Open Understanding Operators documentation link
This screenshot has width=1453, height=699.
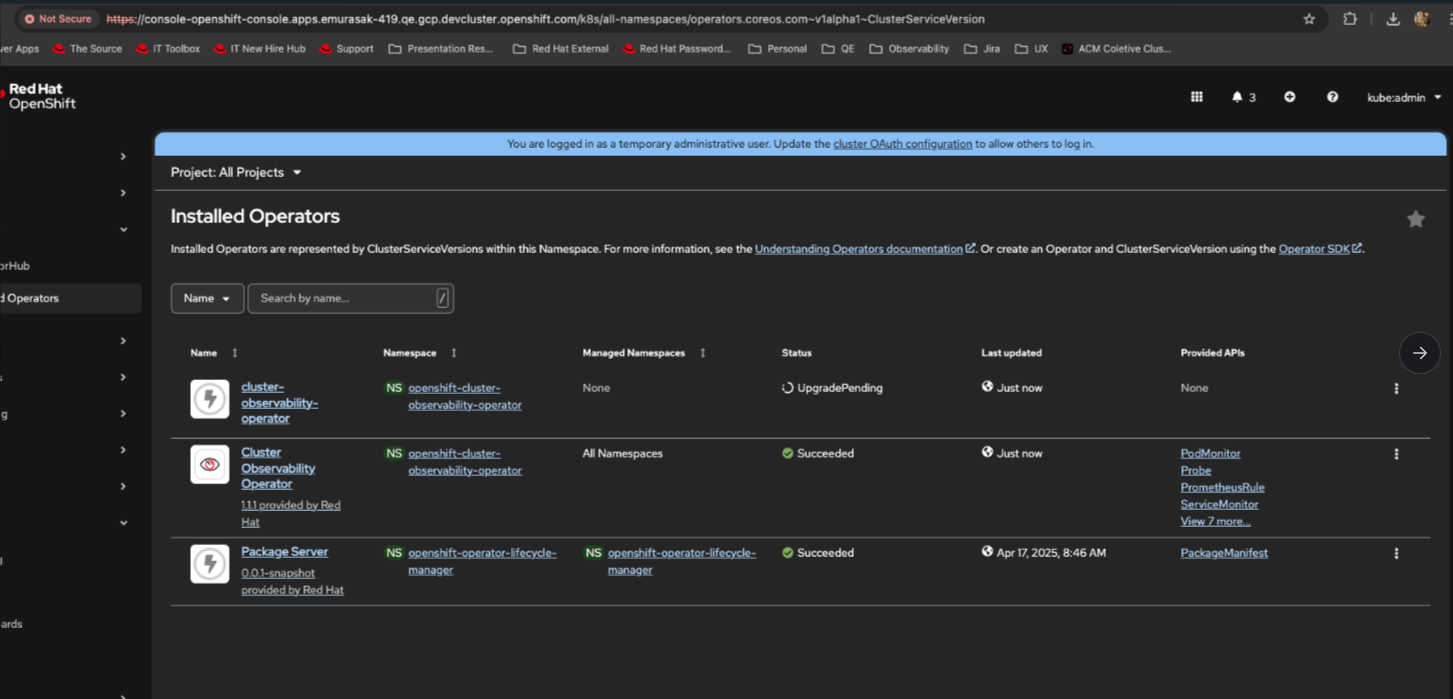864,249
